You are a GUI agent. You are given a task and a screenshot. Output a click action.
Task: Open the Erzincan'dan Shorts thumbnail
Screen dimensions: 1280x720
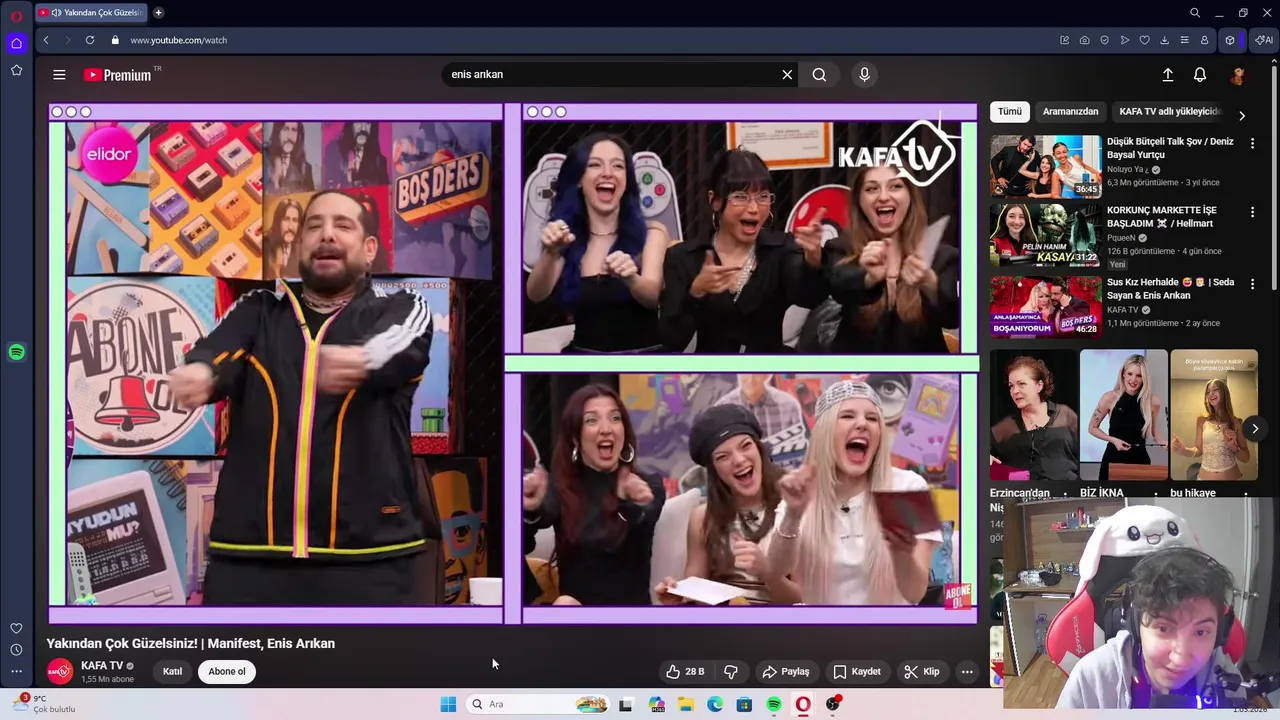coord(1034,415)
